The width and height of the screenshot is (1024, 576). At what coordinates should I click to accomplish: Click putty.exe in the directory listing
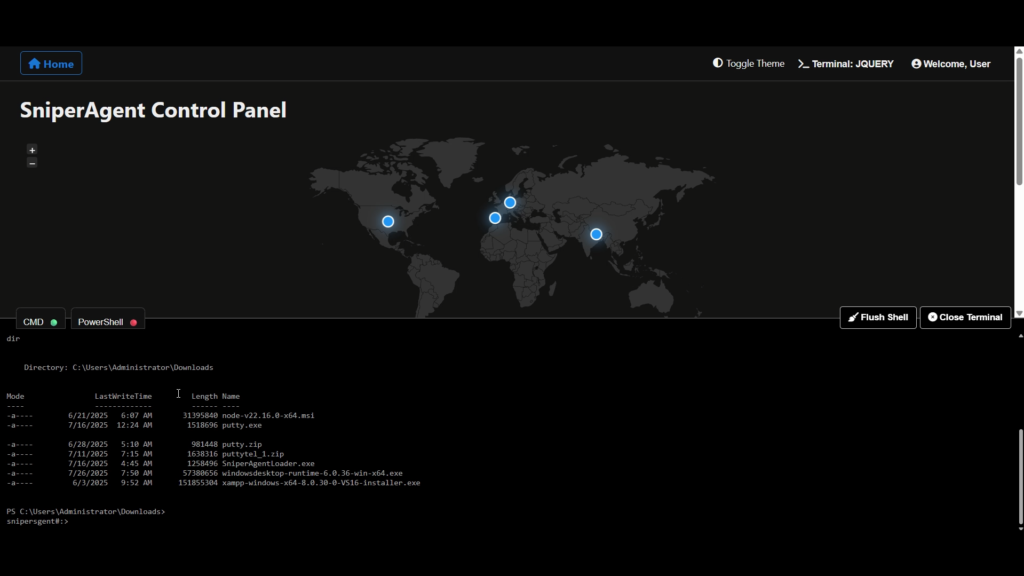(x=241, y=425)
